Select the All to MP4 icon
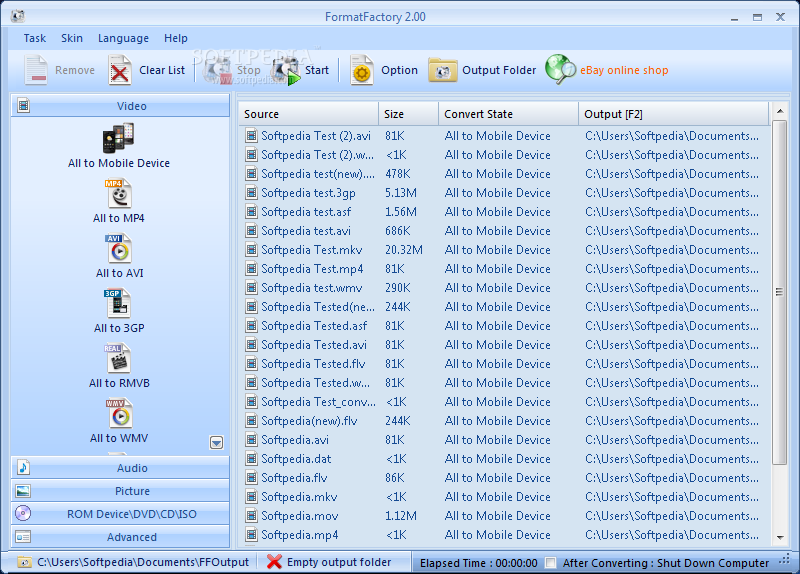800x574 pixels. (x=119, y=193)
